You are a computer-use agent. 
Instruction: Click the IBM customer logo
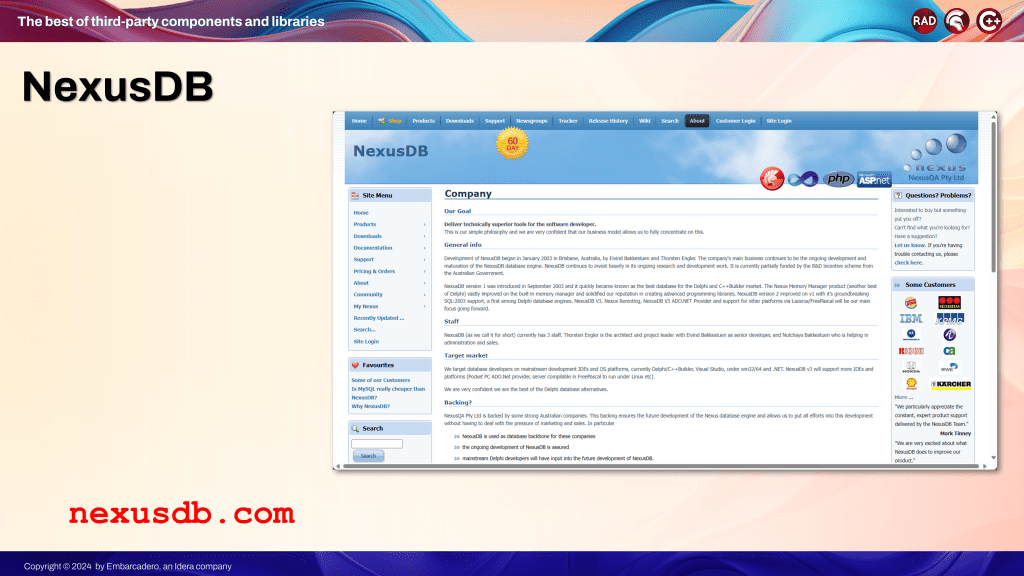pyautogui.click(x=911, y=319)
